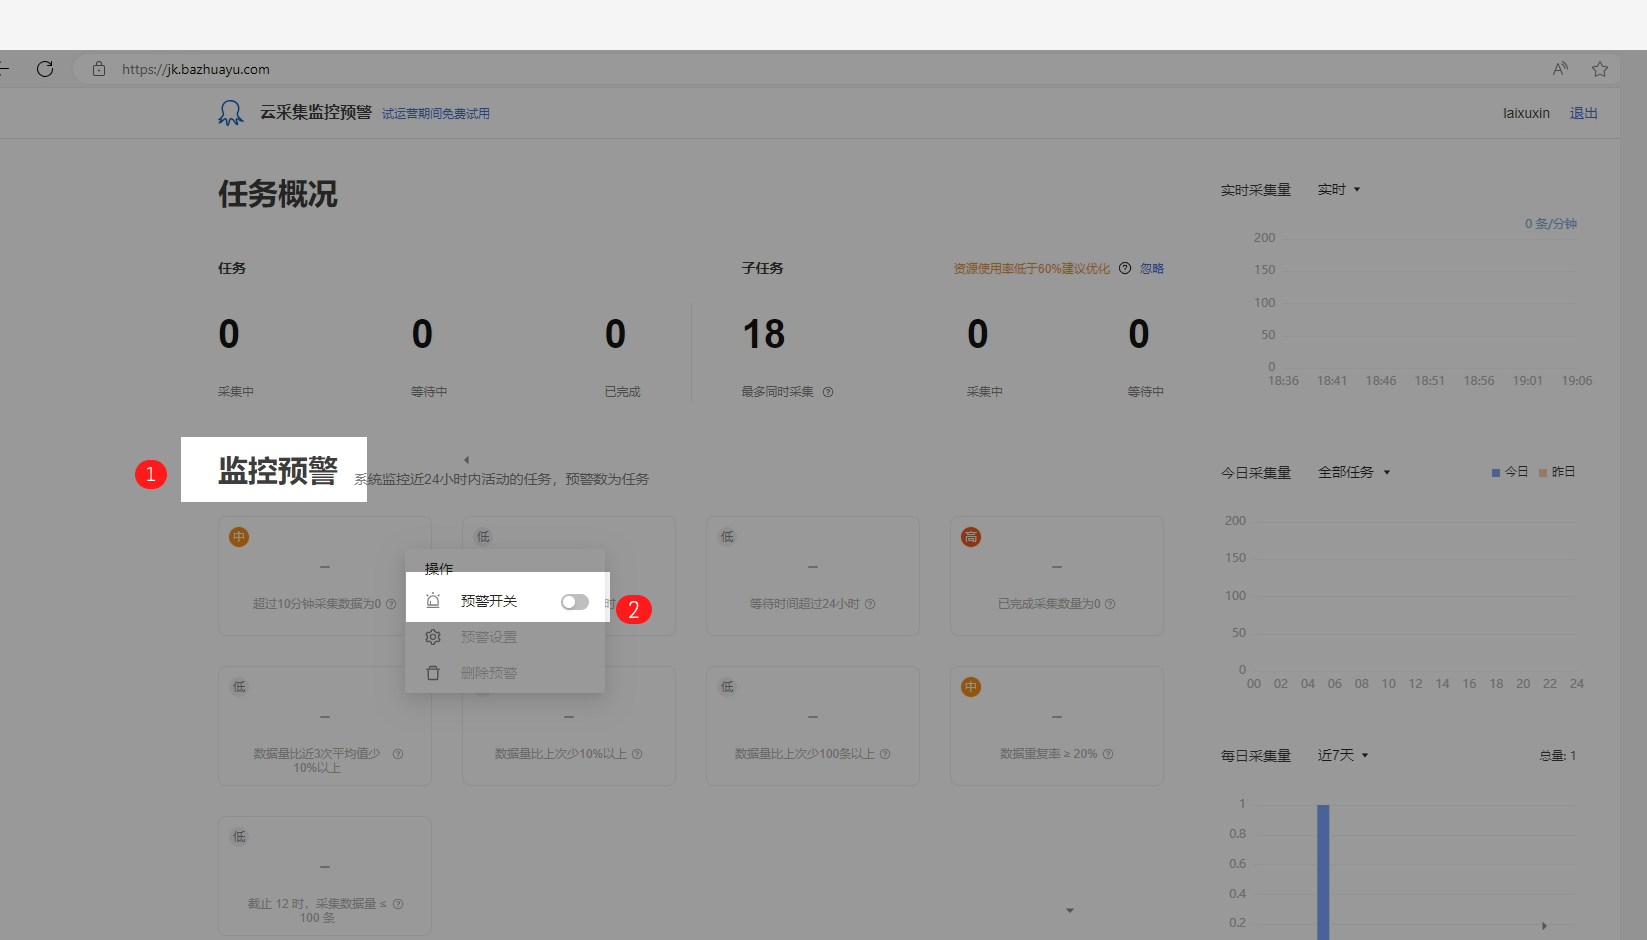Click the 数据重复率 ≥ 20% card text

[x=1049, y=754]
